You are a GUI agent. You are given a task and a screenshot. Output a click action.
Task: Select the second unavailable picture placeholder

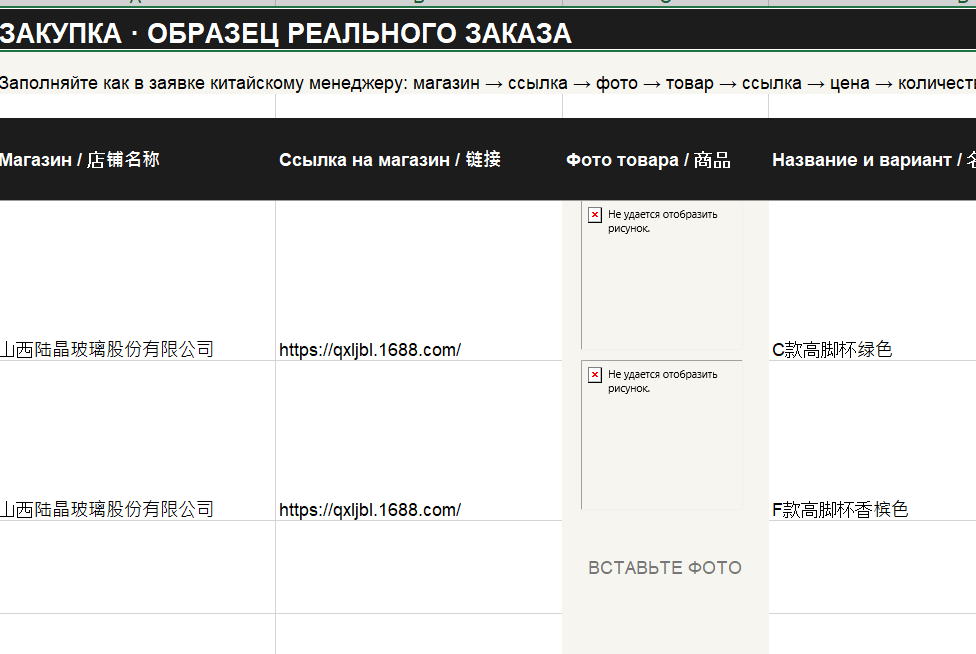662,435
